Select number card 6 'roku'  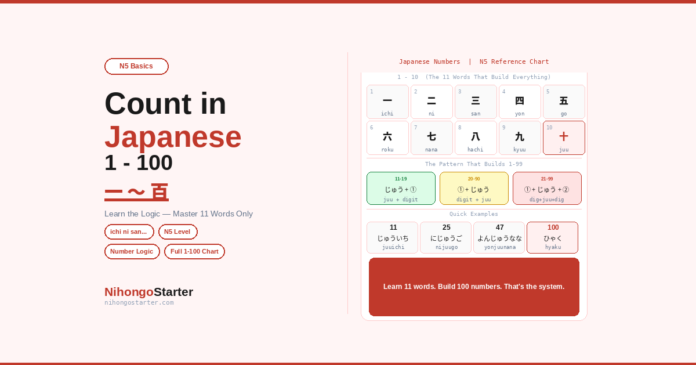pos(388,138)
